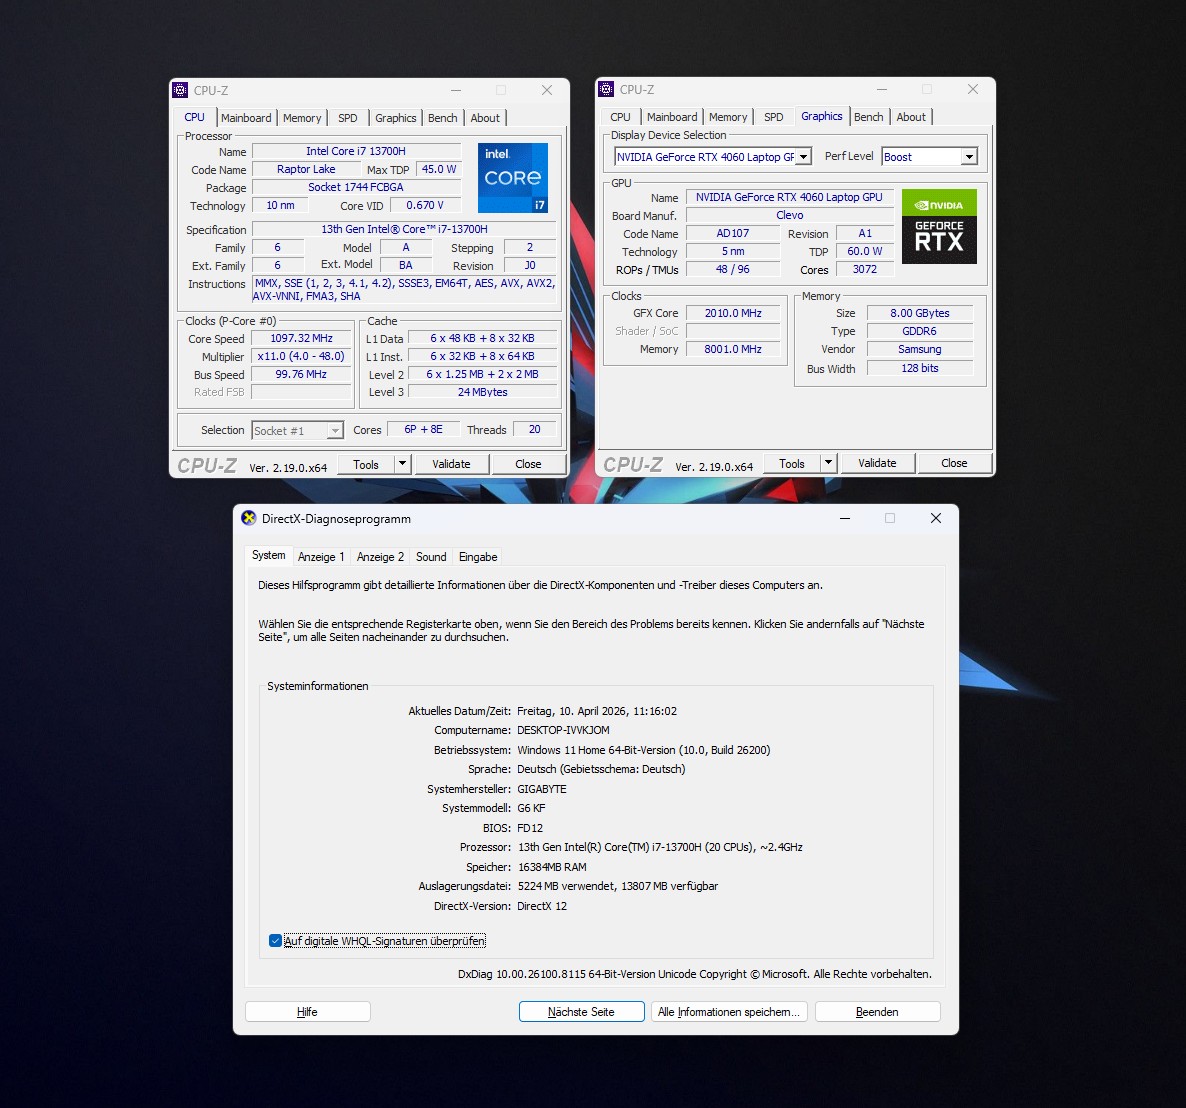
Task: Close the DirectX-Diagnoseprogramm window
Action: point(935,518)
